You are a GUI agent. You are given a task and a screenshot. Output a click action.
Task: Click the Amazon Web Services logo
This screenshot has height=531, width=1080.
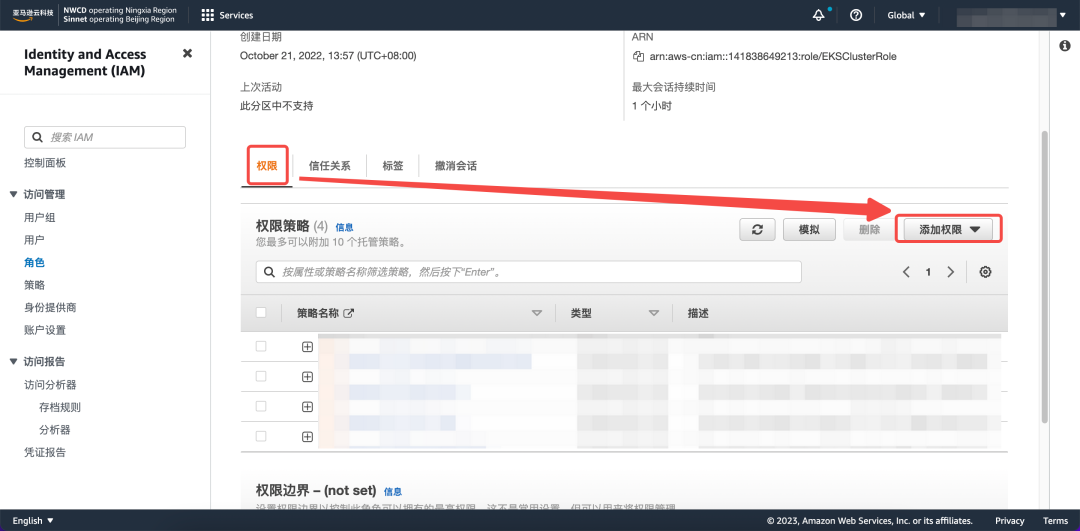coord(32,15)
